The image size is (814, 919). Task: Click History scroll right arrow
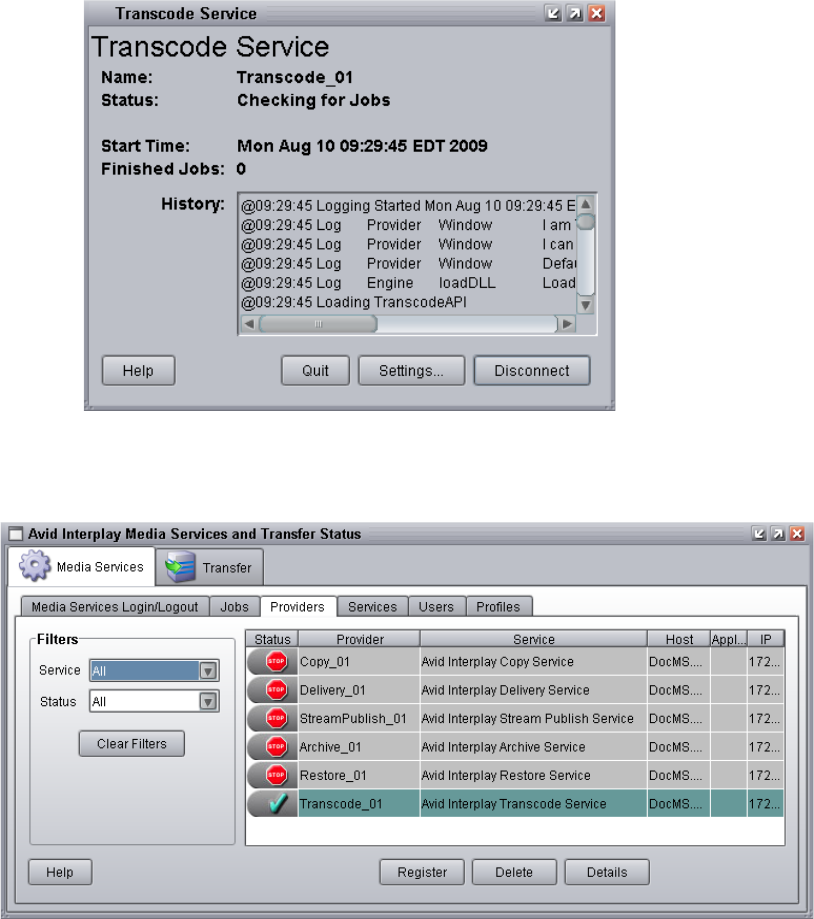coord(567,324)
